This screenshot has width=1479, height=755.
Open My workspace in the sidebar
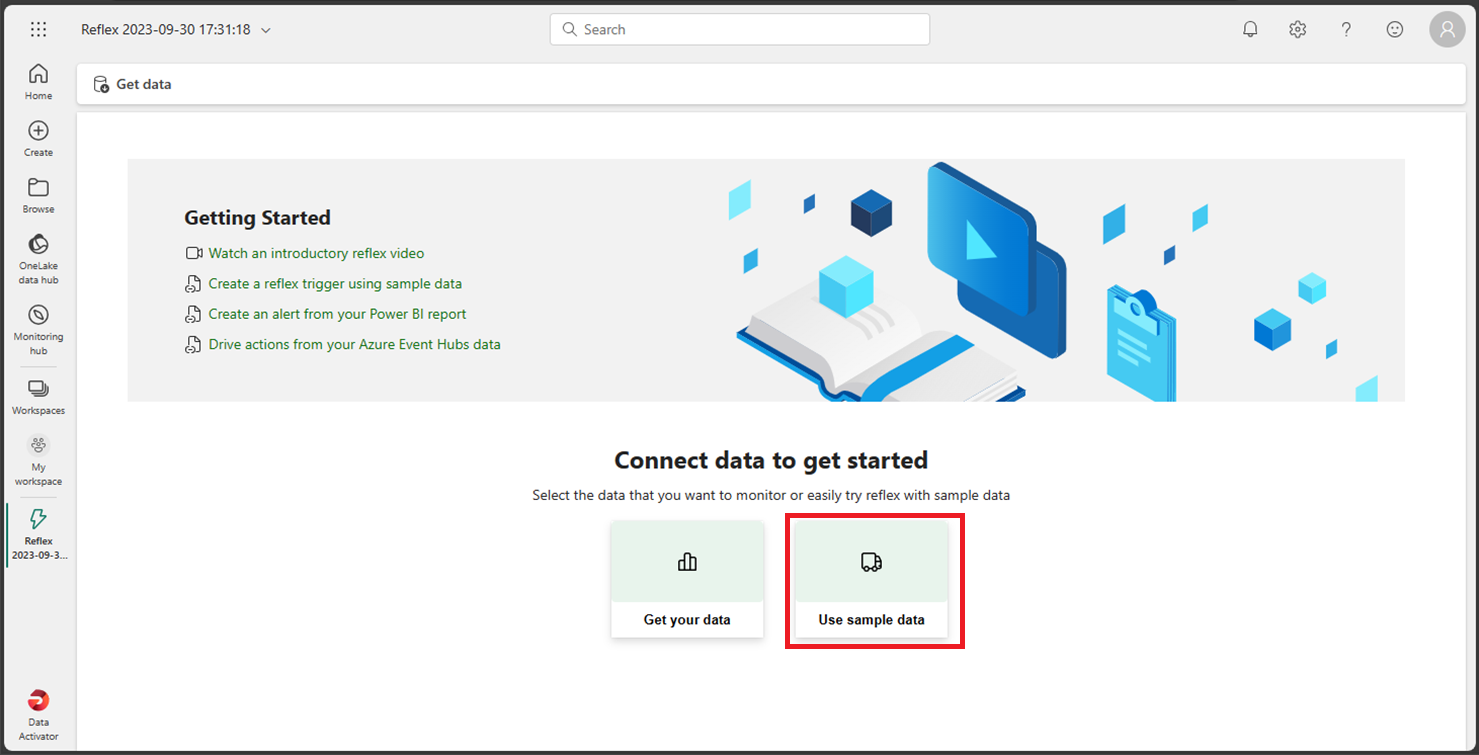(x=38, y=461)
